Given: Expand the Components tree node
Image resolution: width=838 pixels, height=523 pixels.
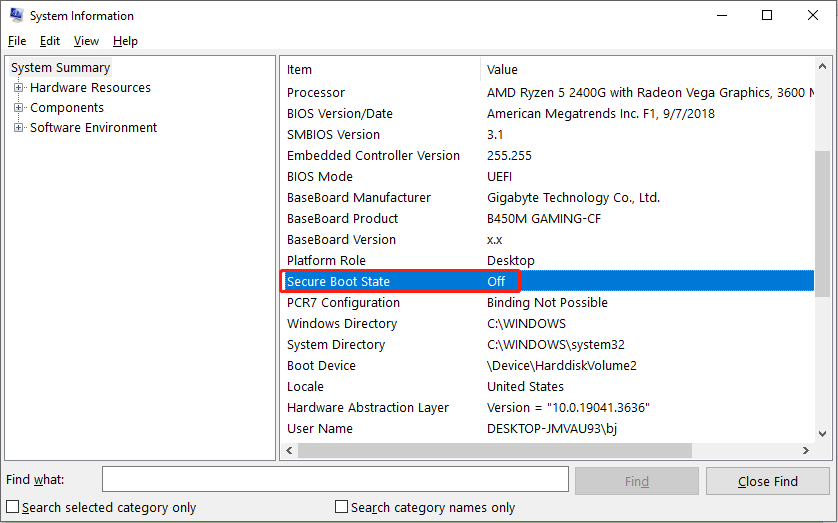Looking at the screenshot, I should [x=18, y=108].
